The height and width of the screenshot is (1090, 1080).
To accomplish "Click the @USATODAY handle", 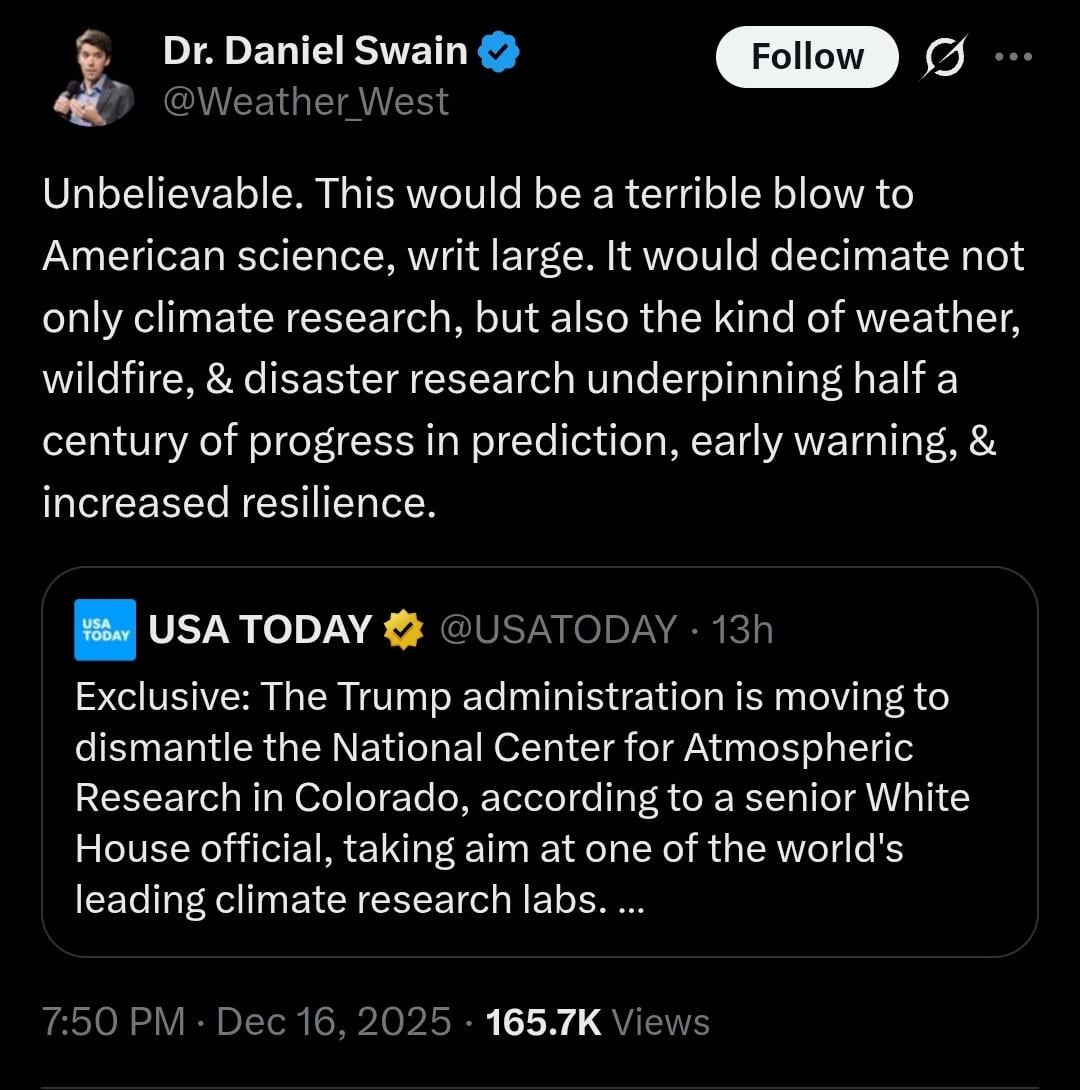I will click(558, 630).
